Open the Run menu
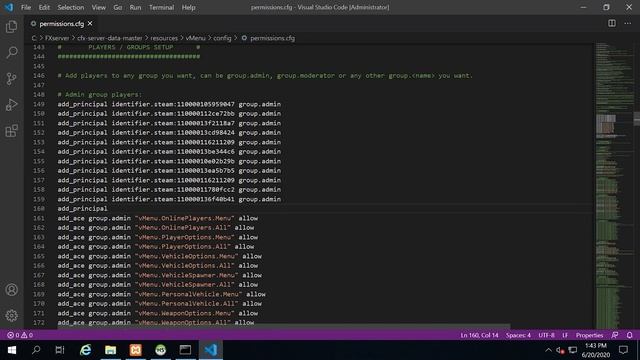640x360 pixels. coord(135,7)
